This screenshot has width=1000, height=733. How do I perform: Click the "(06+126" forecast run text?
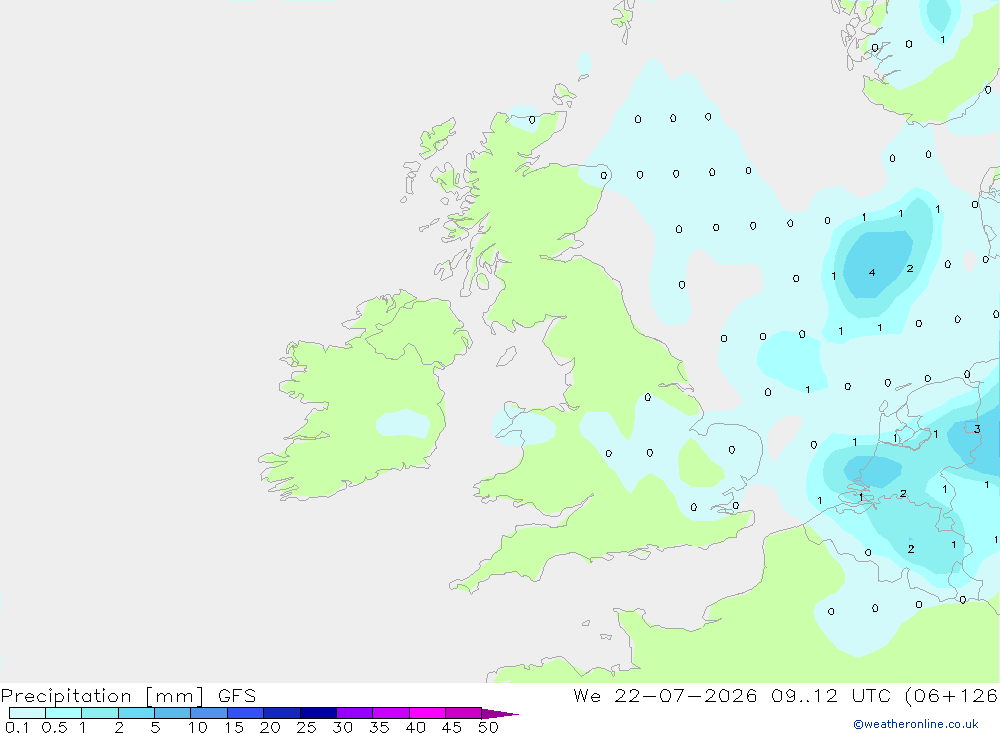[x=952, y=695]
